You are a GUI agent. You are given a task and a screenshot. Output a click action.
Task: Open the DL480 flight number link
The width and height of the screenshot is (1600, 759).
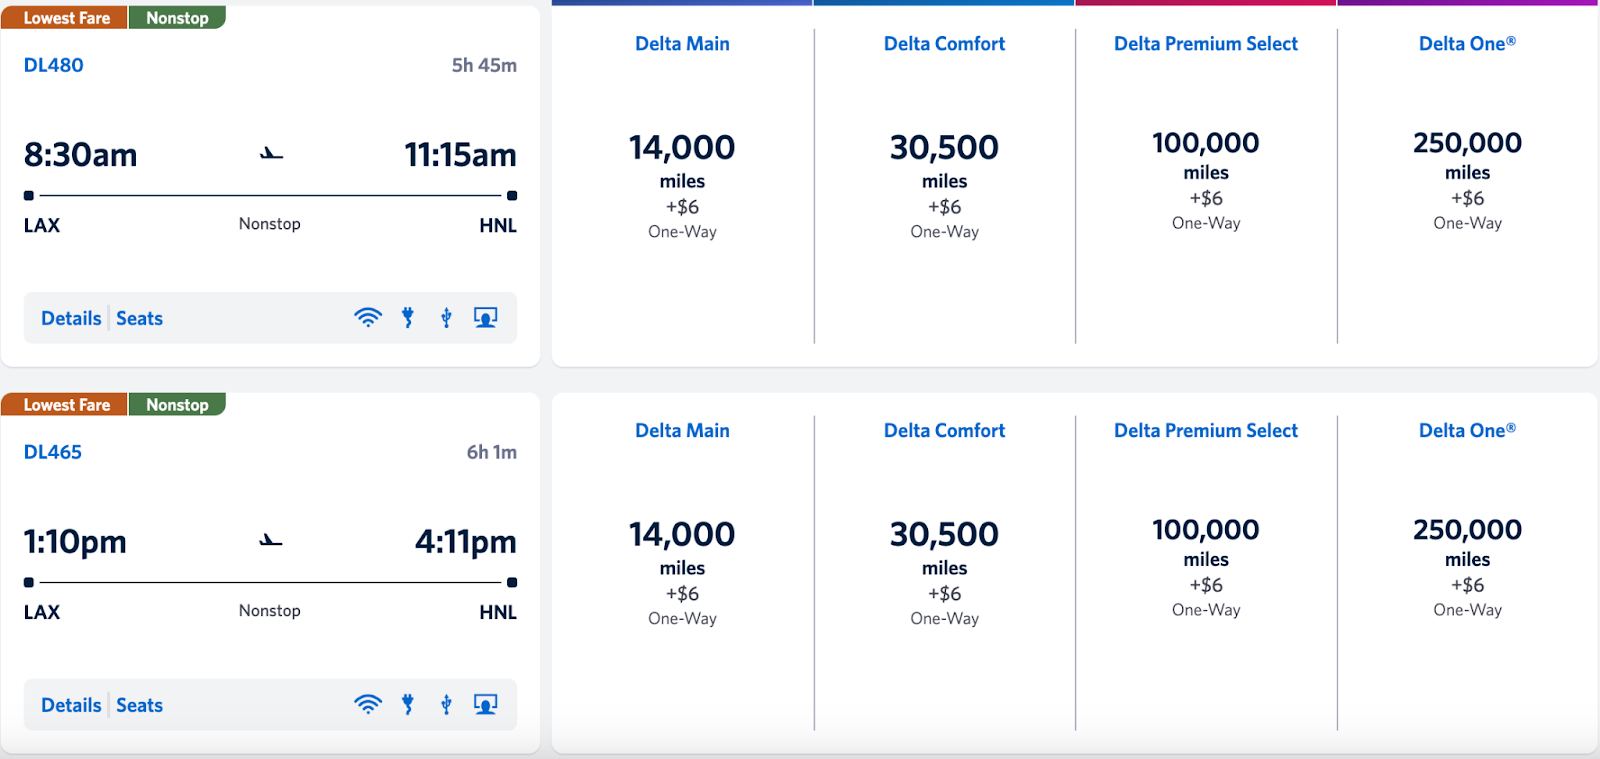(x=54, y=65)
